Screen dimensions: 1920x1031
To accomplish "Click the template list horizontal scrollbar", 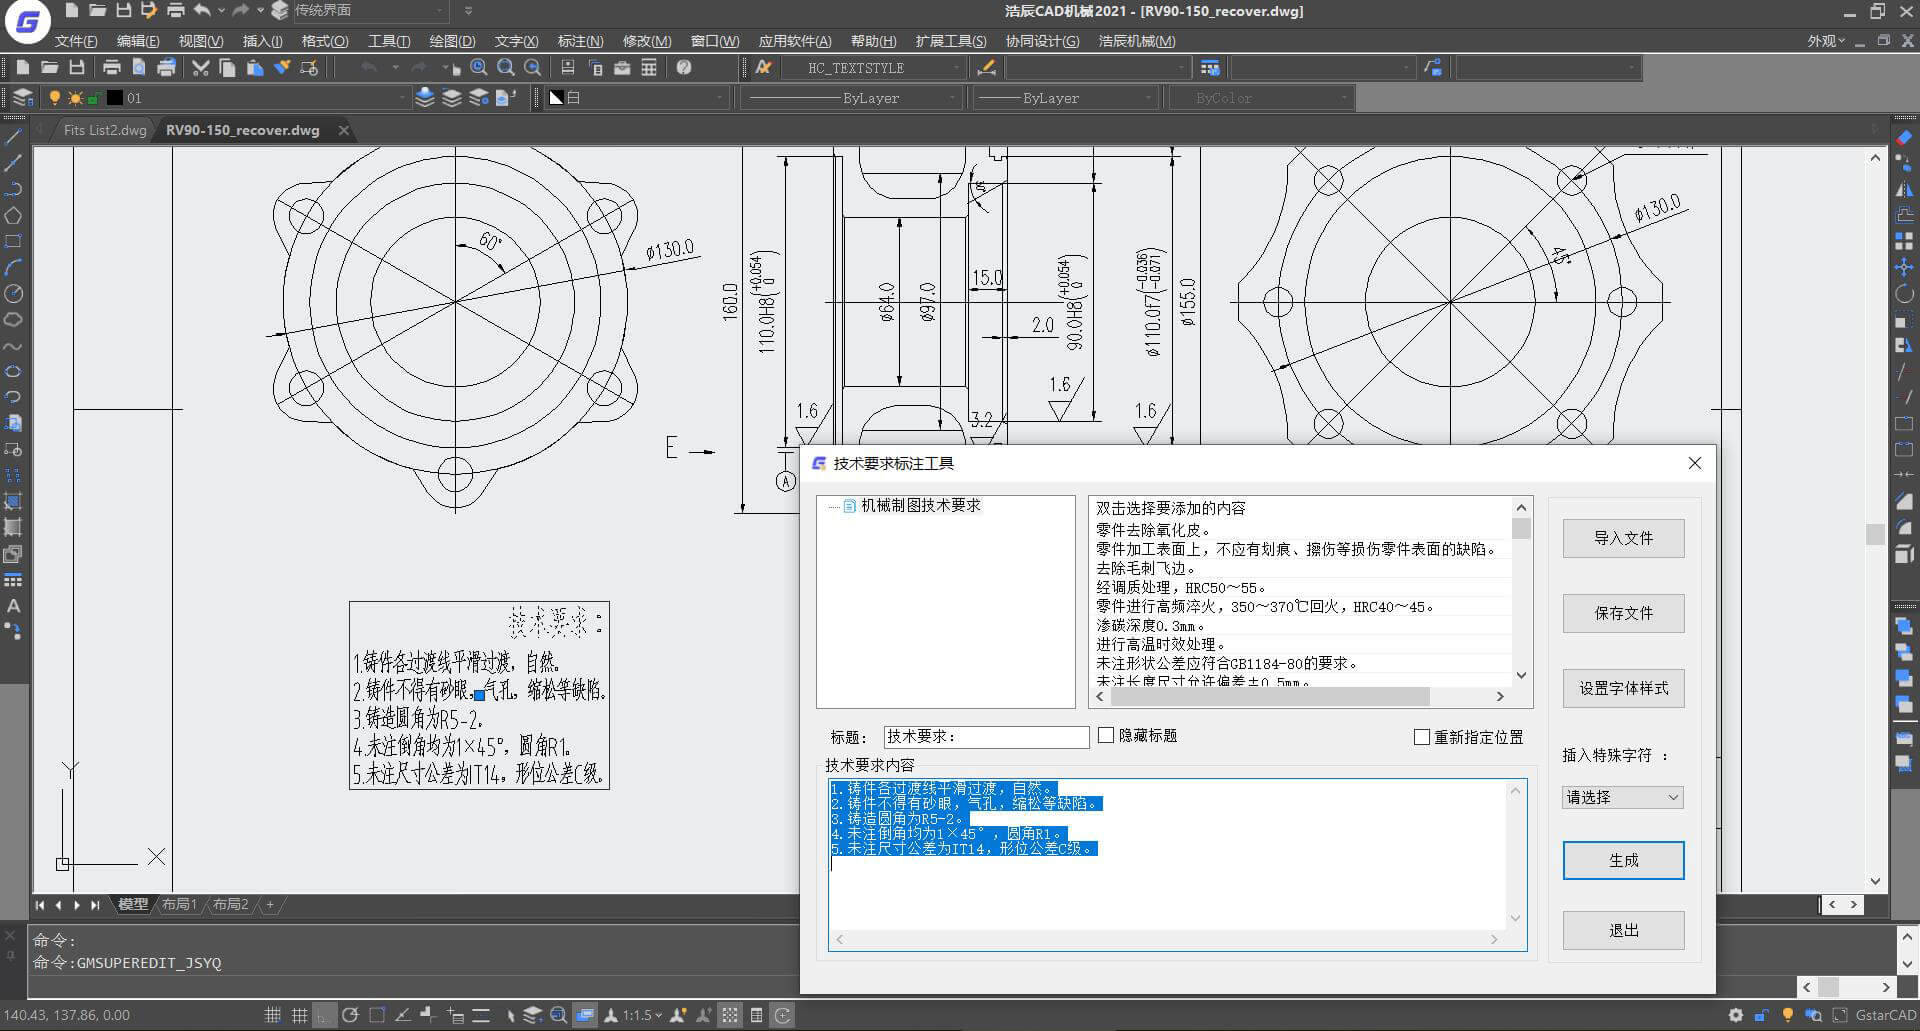I will pos(1301,696).
